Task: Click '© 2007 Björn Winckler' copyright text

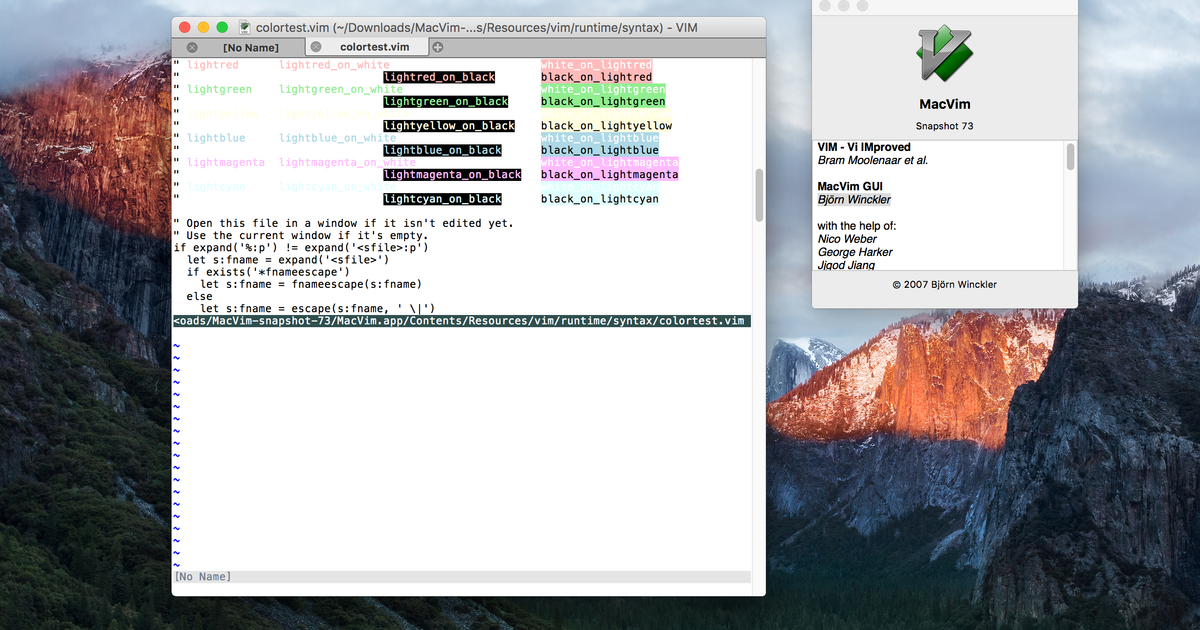Action: [x=944, y=285]
